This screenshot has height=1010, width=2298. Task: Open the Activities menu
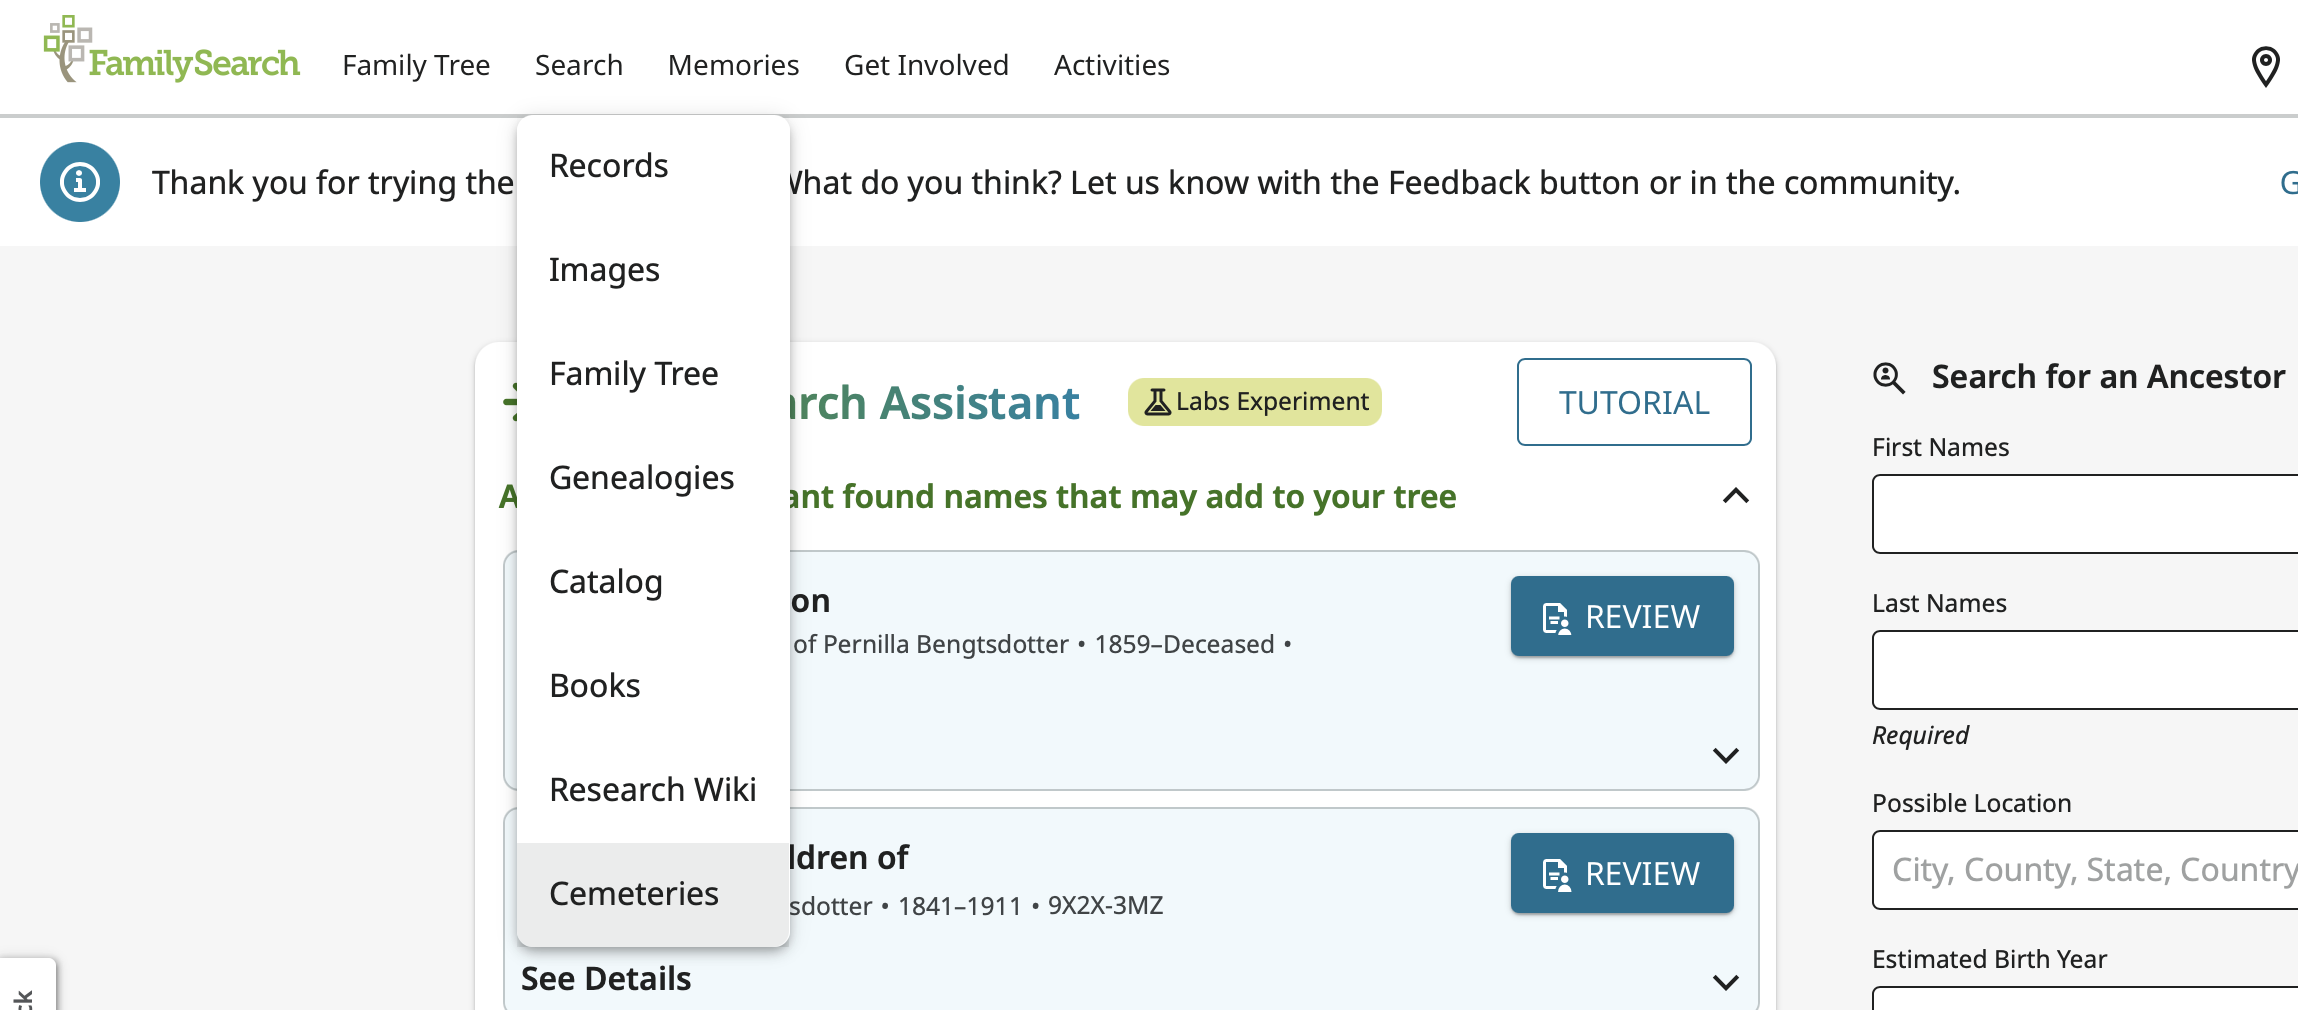[x=1112, y=65]
